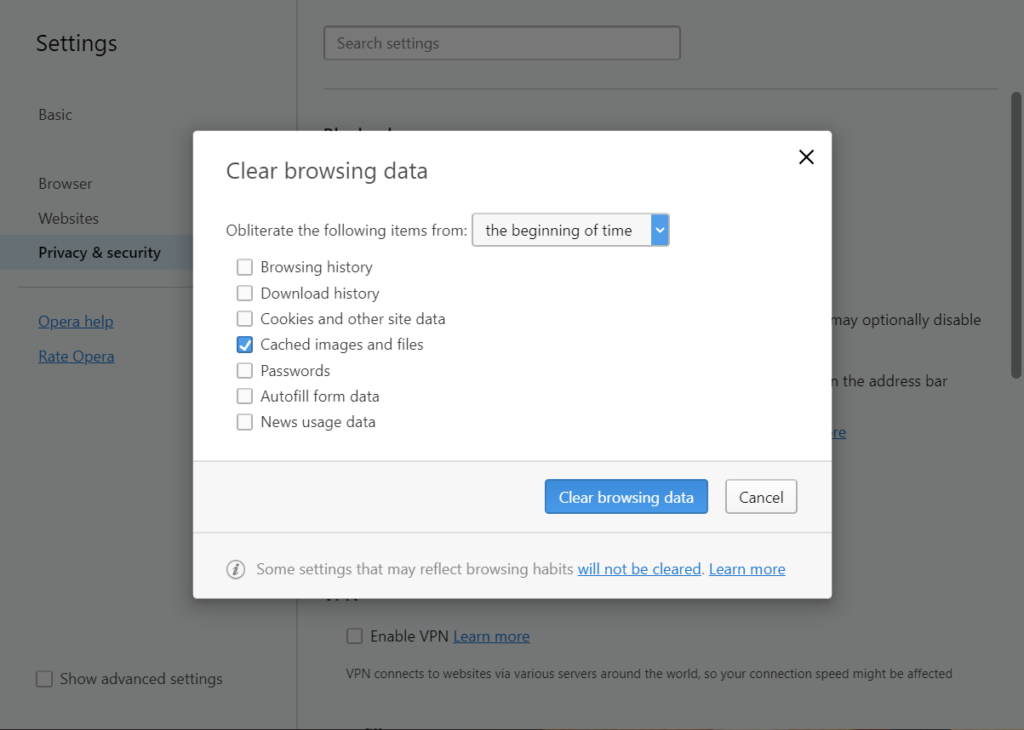This screenshot has width=1024, height=730.
Task: Click the info icon near the footer note
Action: pyautogui.click(x=235, y=568)
